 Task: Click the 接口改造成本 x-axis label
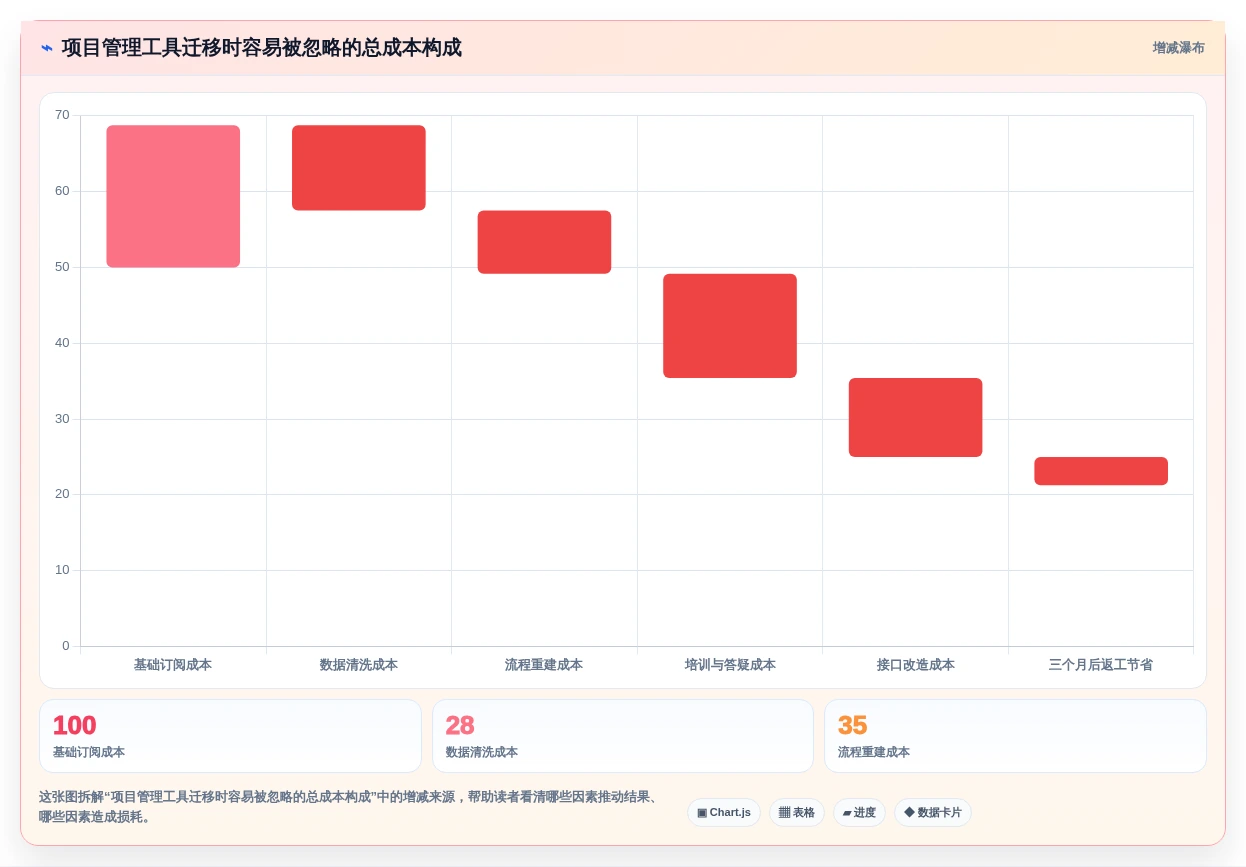(916, 664)
